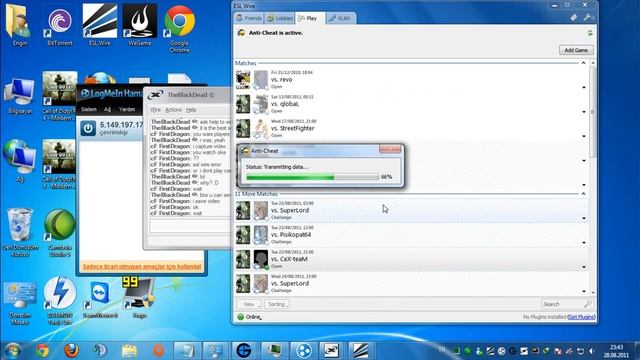Select the vs. Psikopat64 challenge entry
The image size is (640, 360).
pyautogui.click(x=411, y=235)
